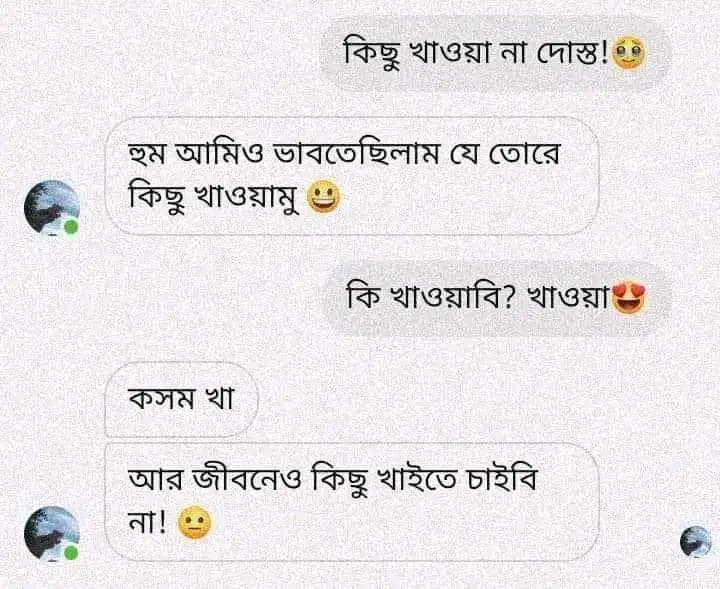
Task: Click the word দোস্ত! in top message
Action: point(573,54)
